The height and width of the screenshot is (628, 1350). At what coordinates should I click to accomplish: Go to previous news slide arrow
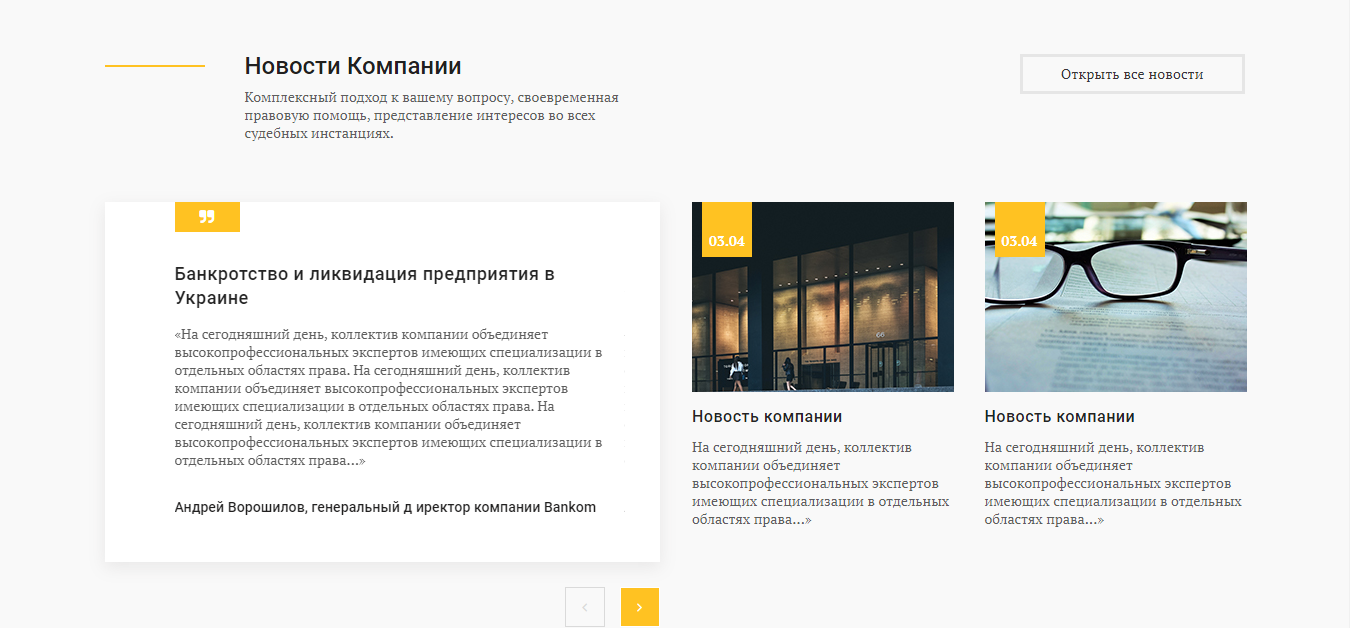pos(585,607)
